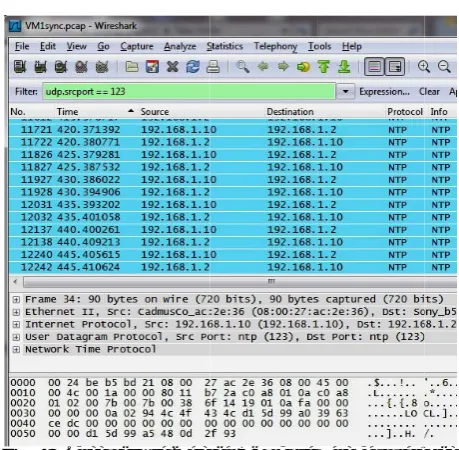The height and width of the screenshot is (450, 459).
Task: Expand the Network Time Protocol node
Action: tap(16, 350)
